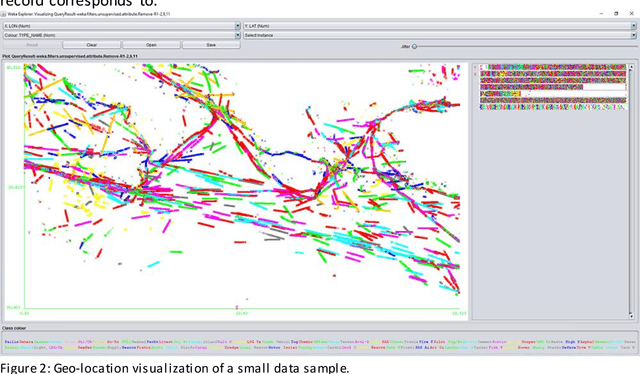Click the 'Supply' class colour label

(114, 347)
